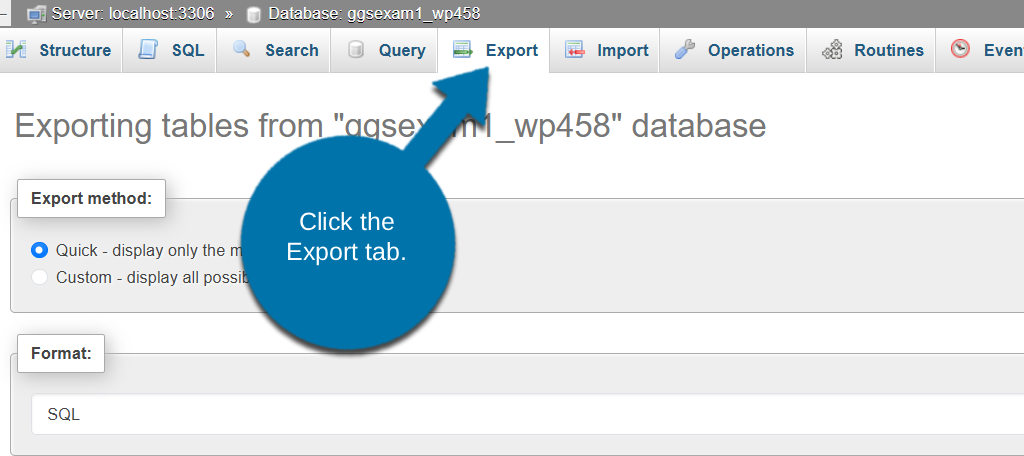
Task: Click the SQL tab's document icon
Action: click(149, 50)
